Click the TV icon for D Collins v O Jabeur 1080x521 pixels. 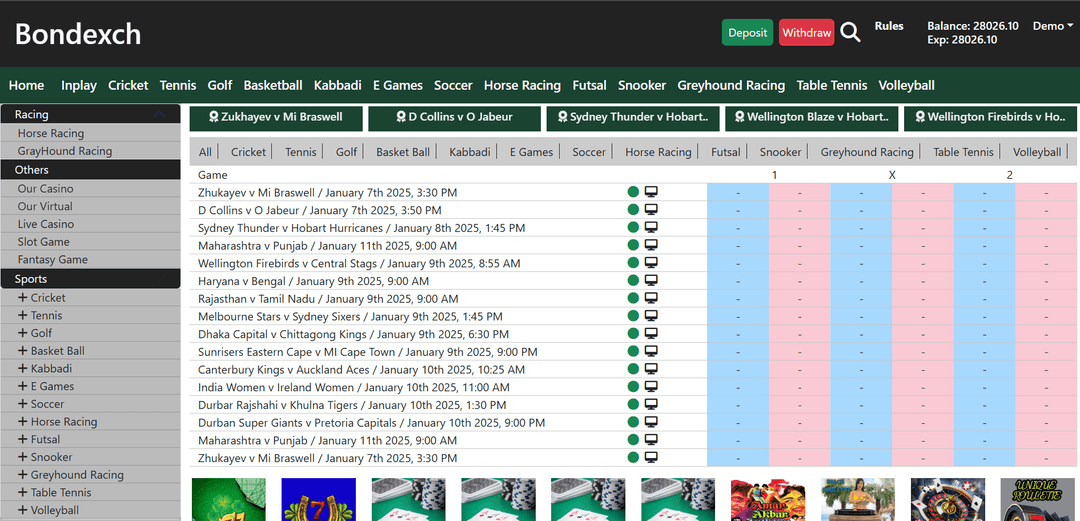[651, 210]
